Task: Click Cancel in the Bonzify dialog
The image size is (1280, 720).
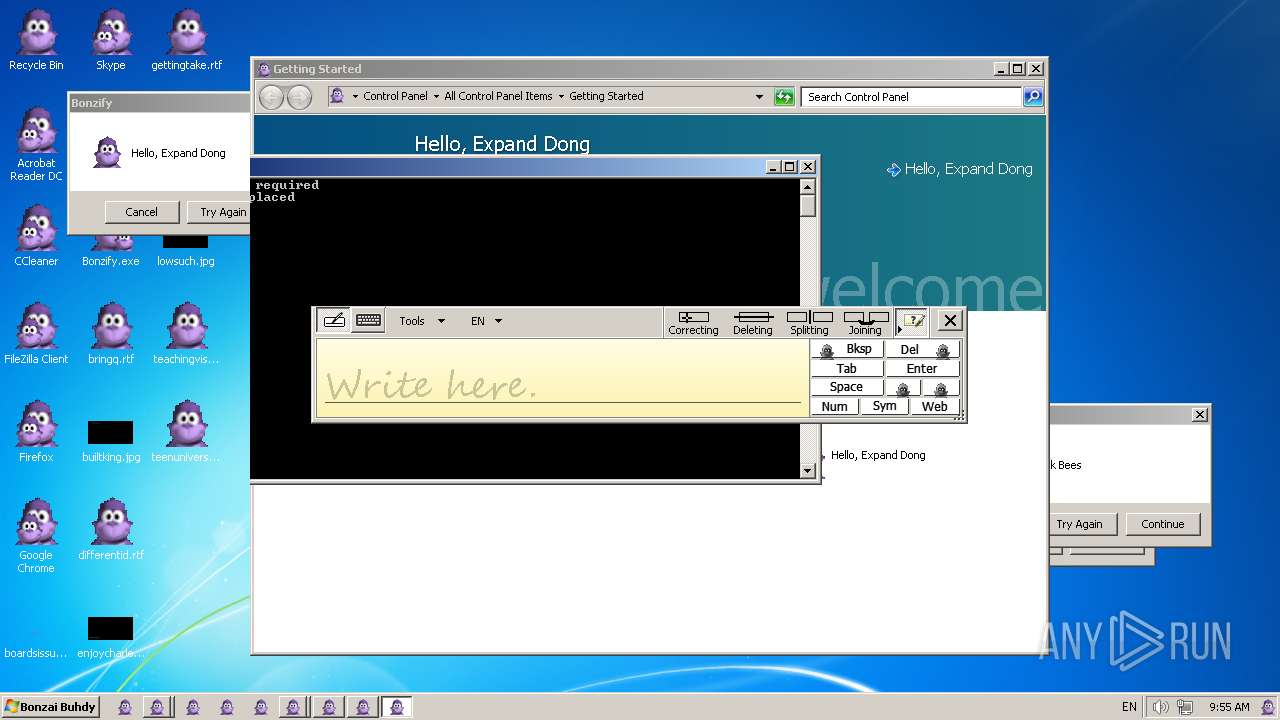Action: [141, 212]
